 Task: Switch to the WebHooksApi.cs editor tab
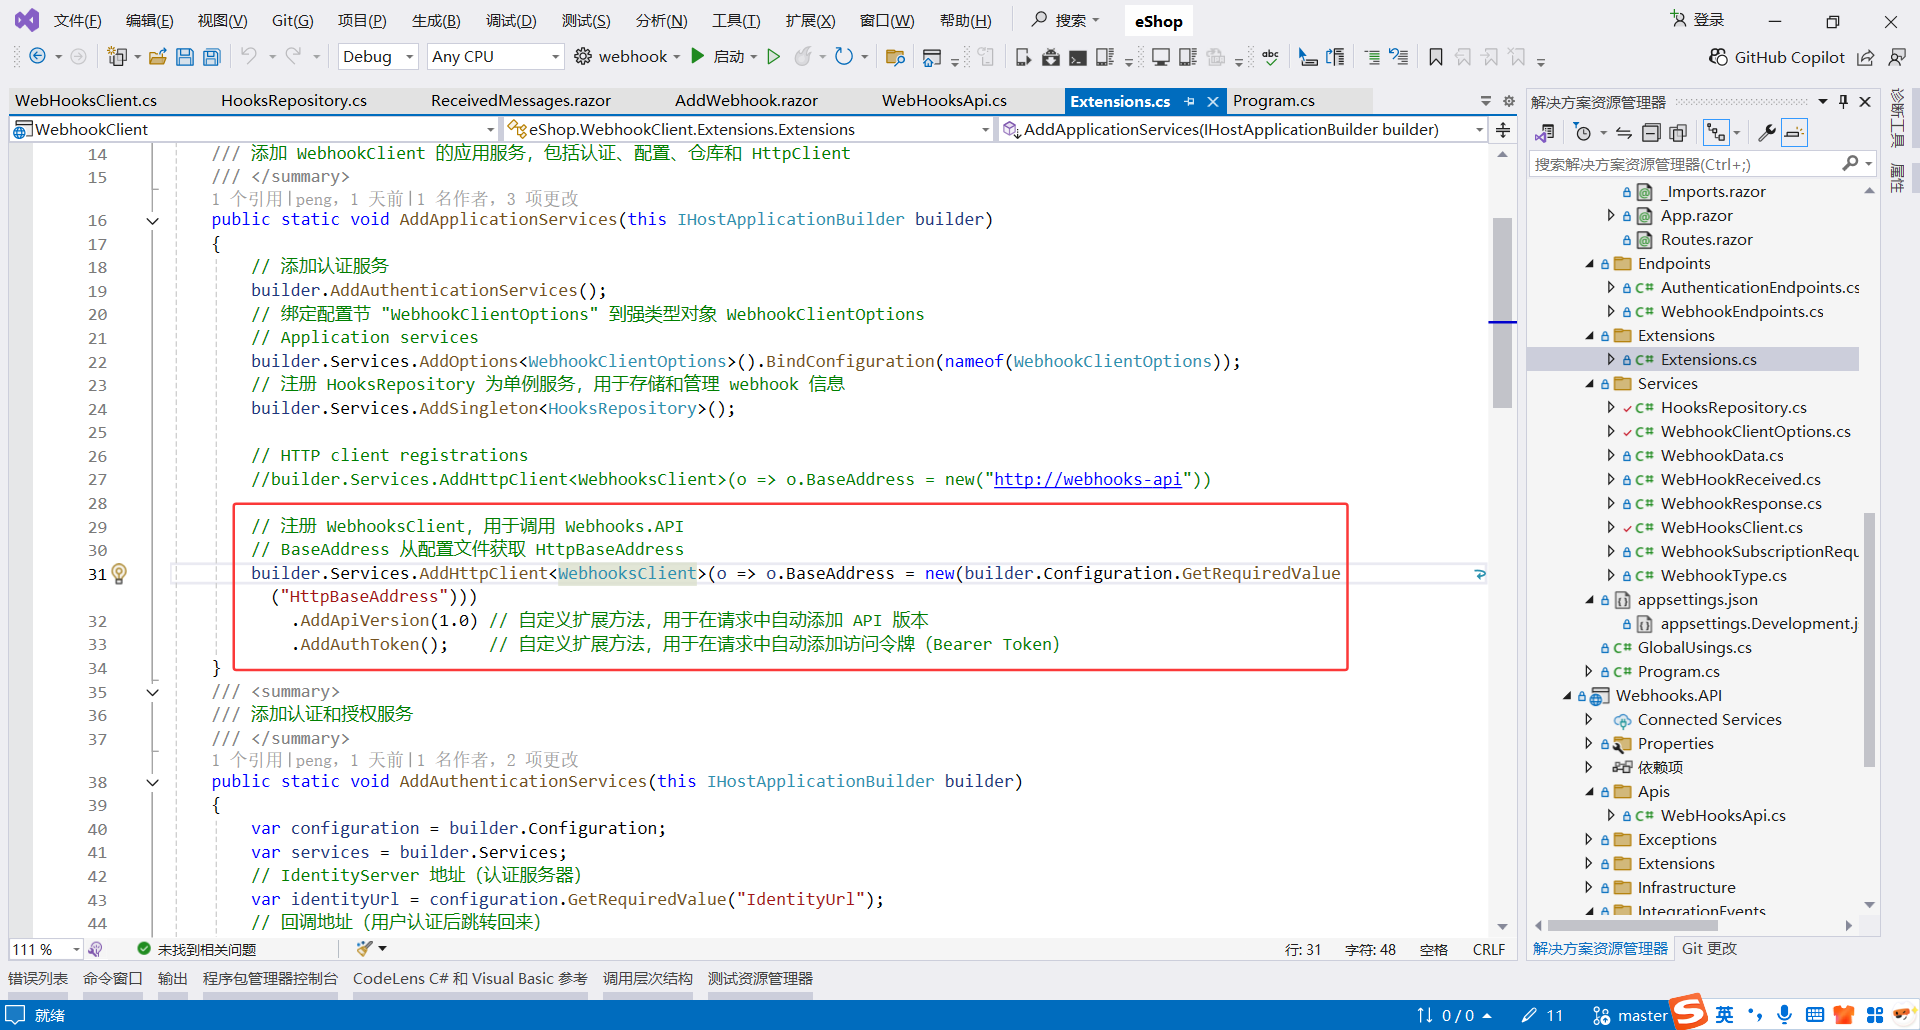point(944,101)
